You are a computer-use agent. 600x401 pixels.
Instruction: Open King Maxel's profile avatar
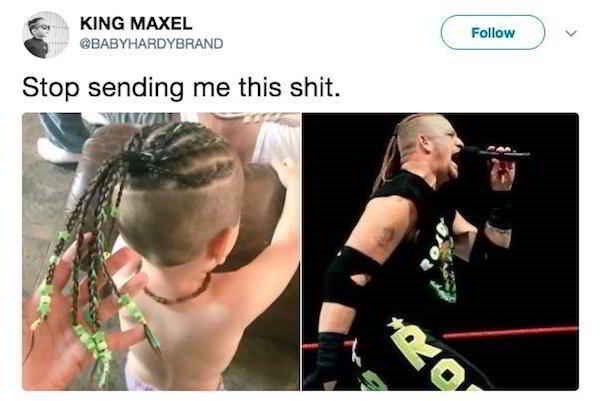[46, 34]
